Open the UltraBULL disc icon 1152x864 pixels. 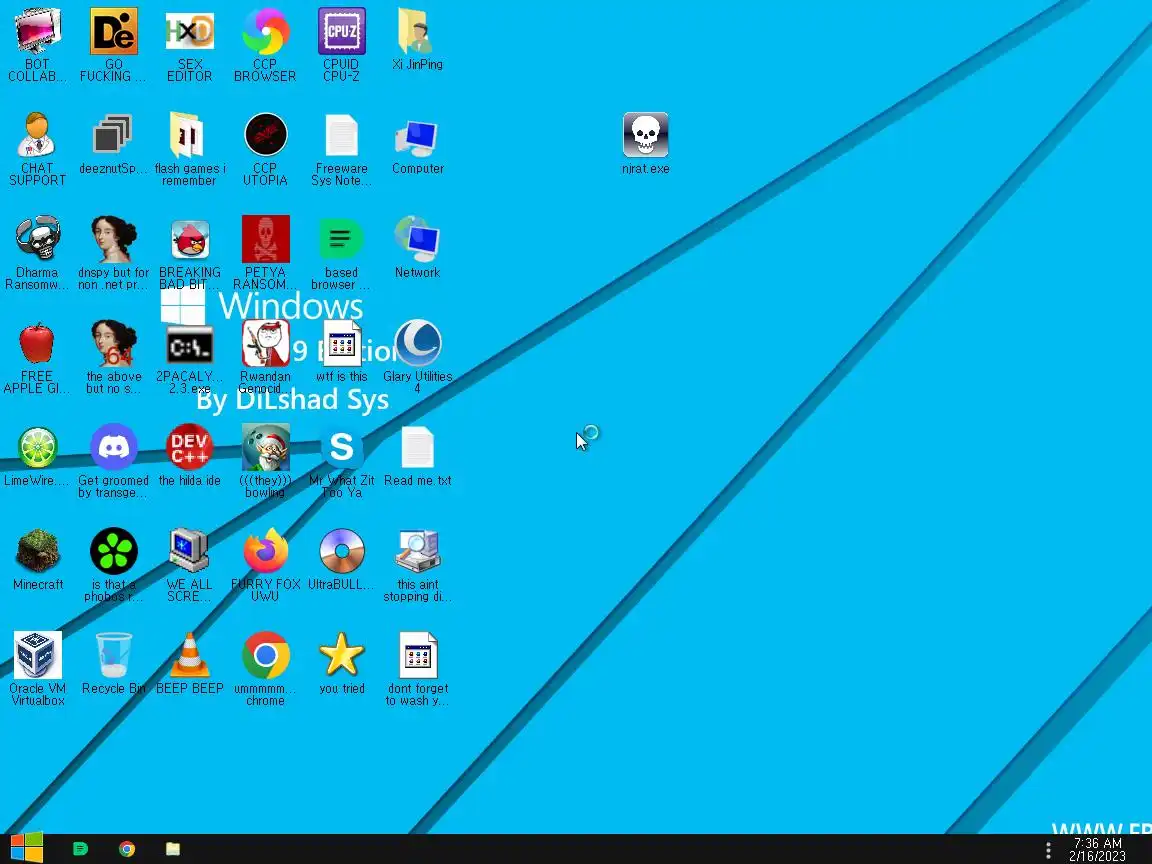342,560
